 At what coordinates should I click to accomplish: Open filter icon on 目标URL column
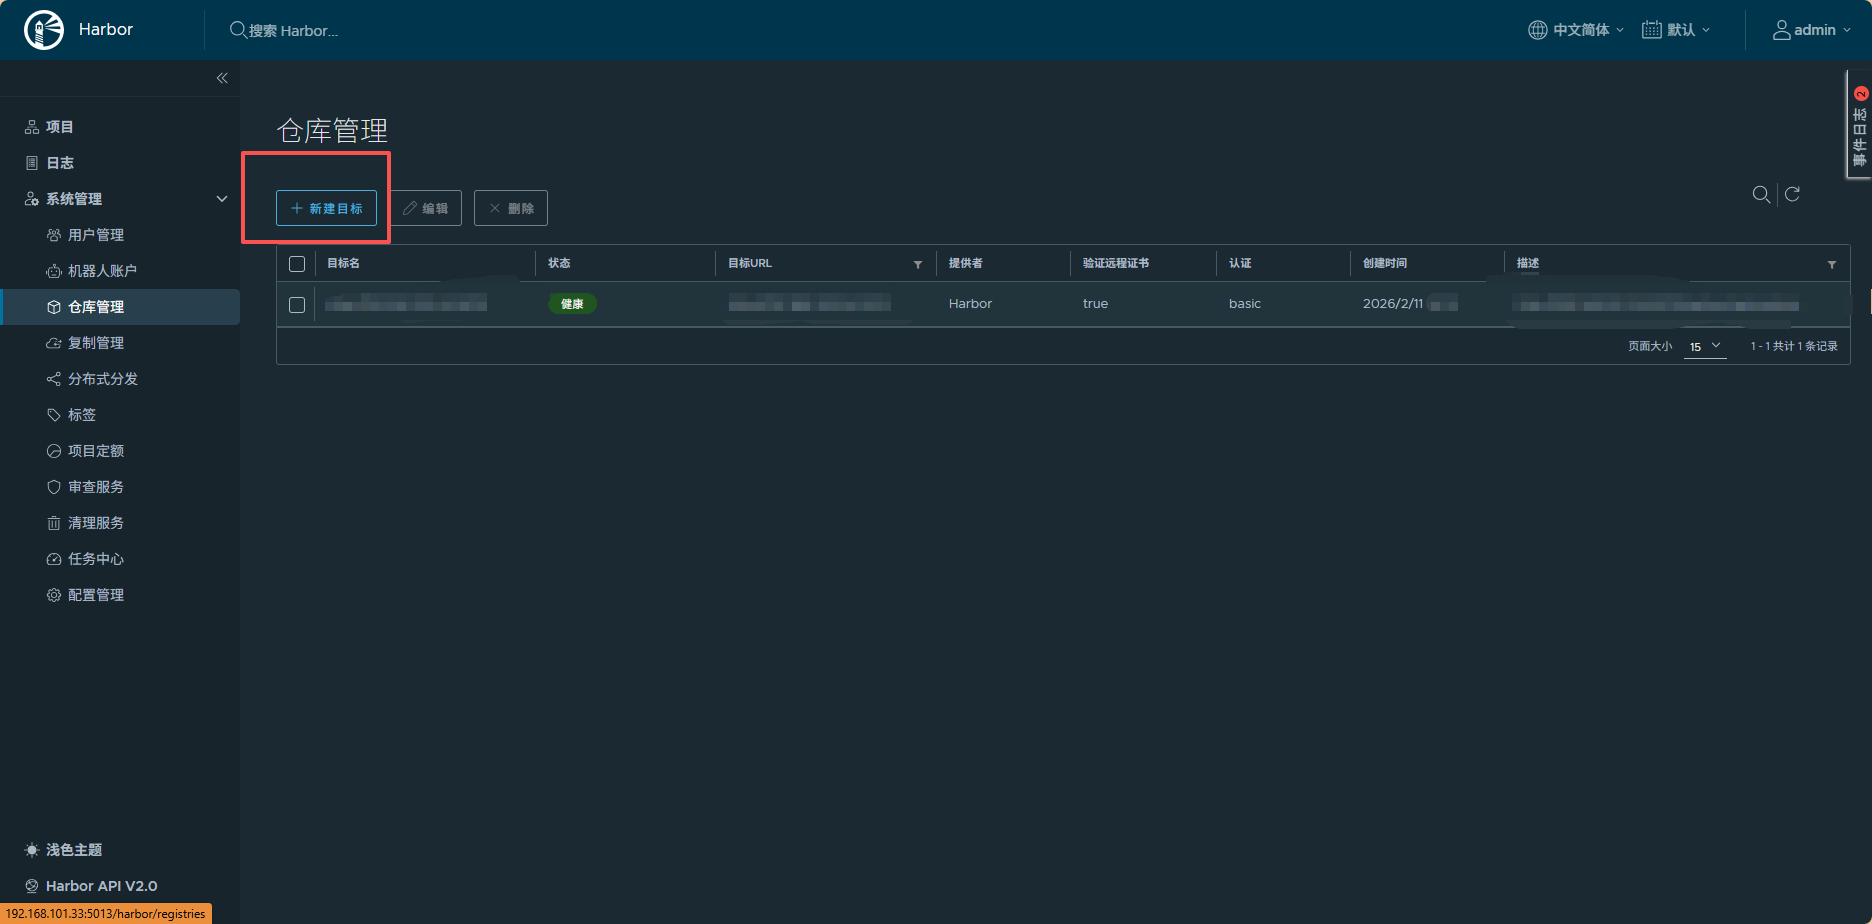click(918, 264)
